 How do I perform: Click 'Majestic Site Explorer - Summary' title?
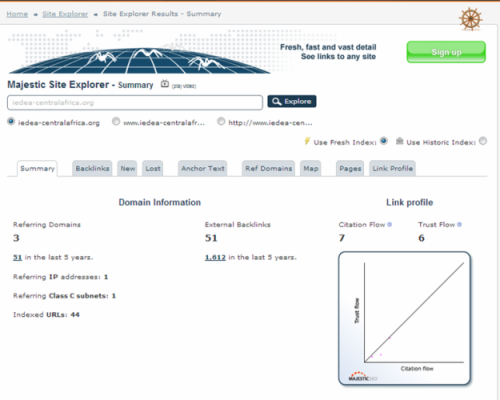pos(80,85)
